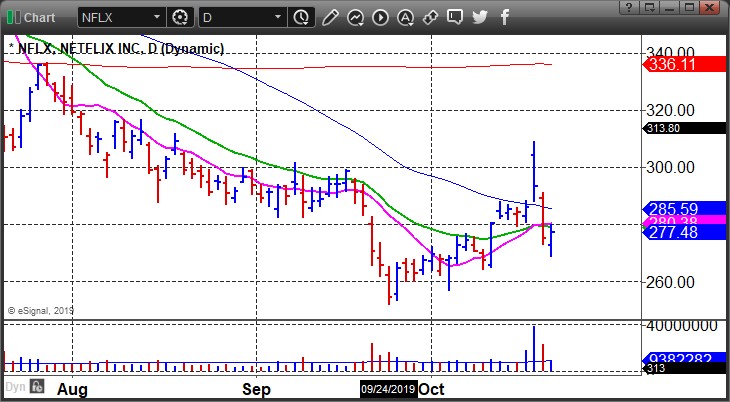Toggle the lock icon next to Dyn
Screen dimensions: 730x402
37,386
